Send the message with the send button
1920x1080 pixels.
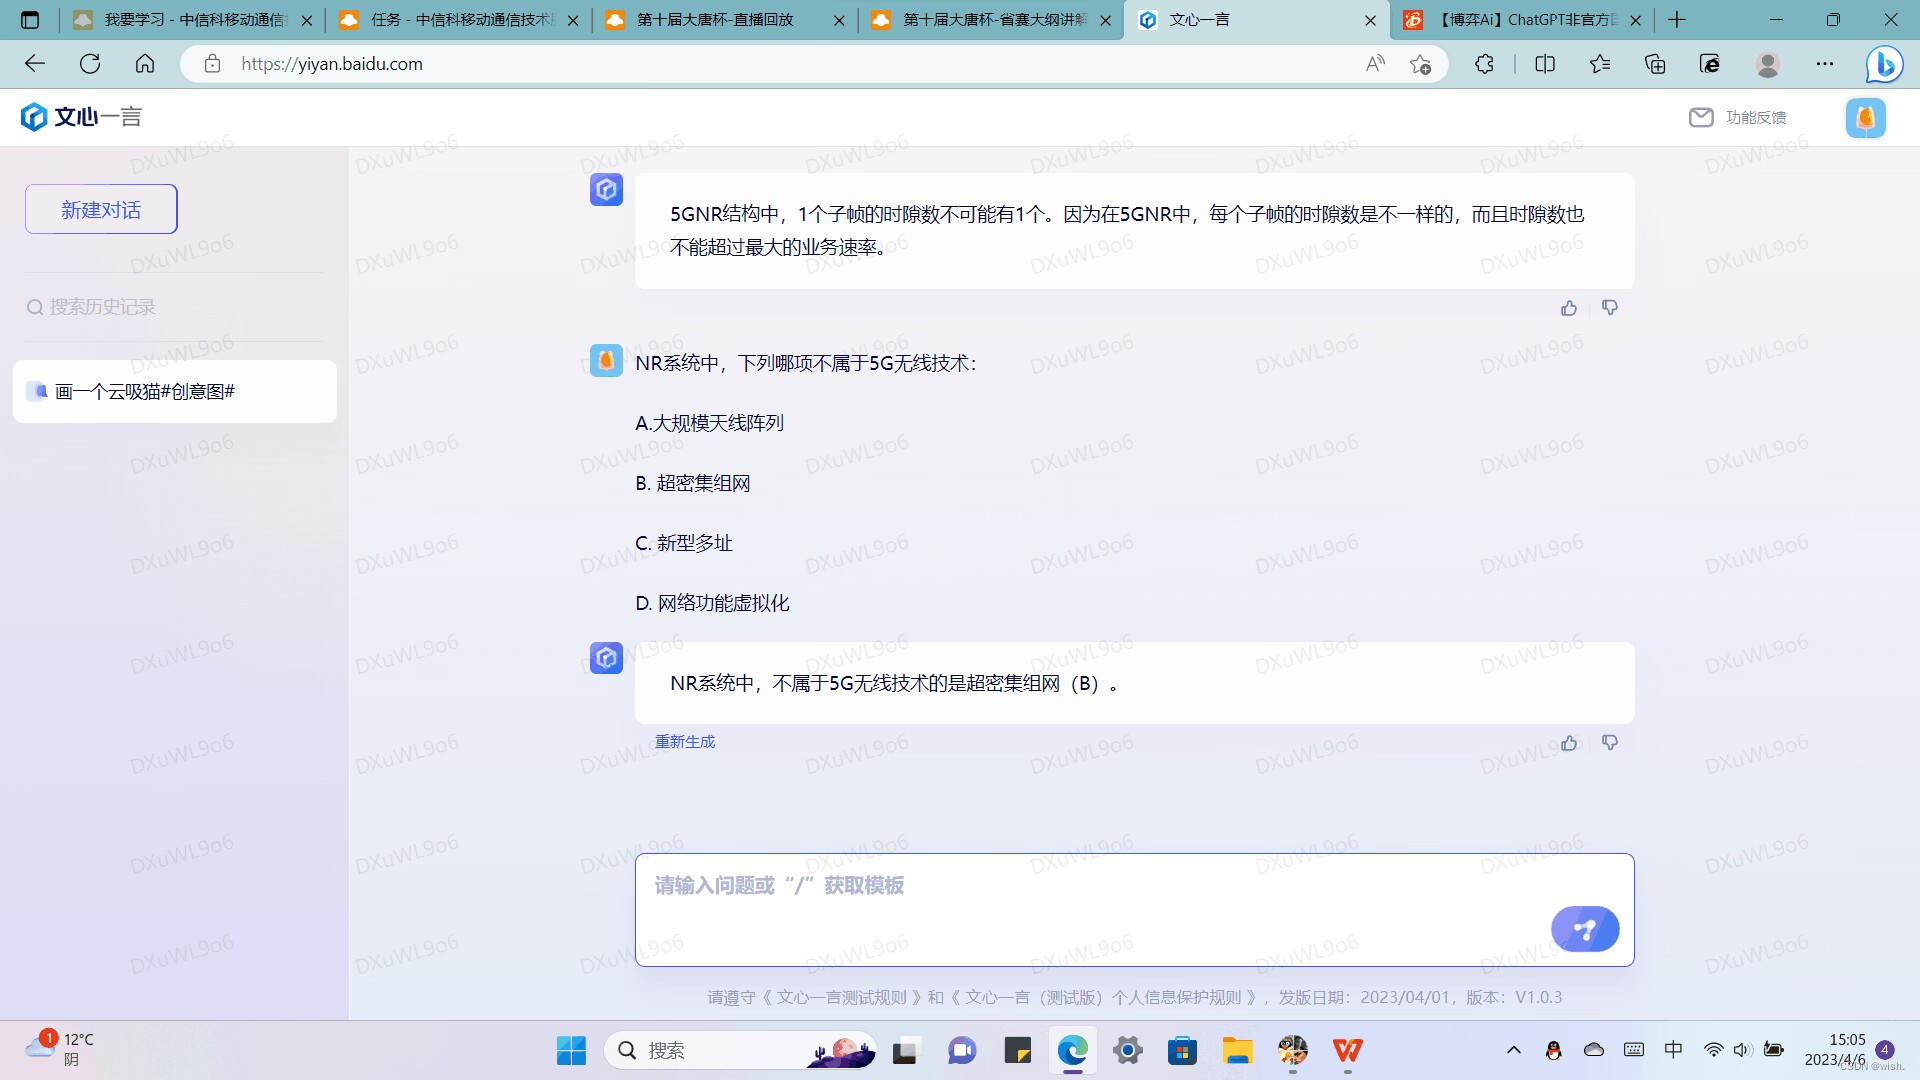(1585, 929)
